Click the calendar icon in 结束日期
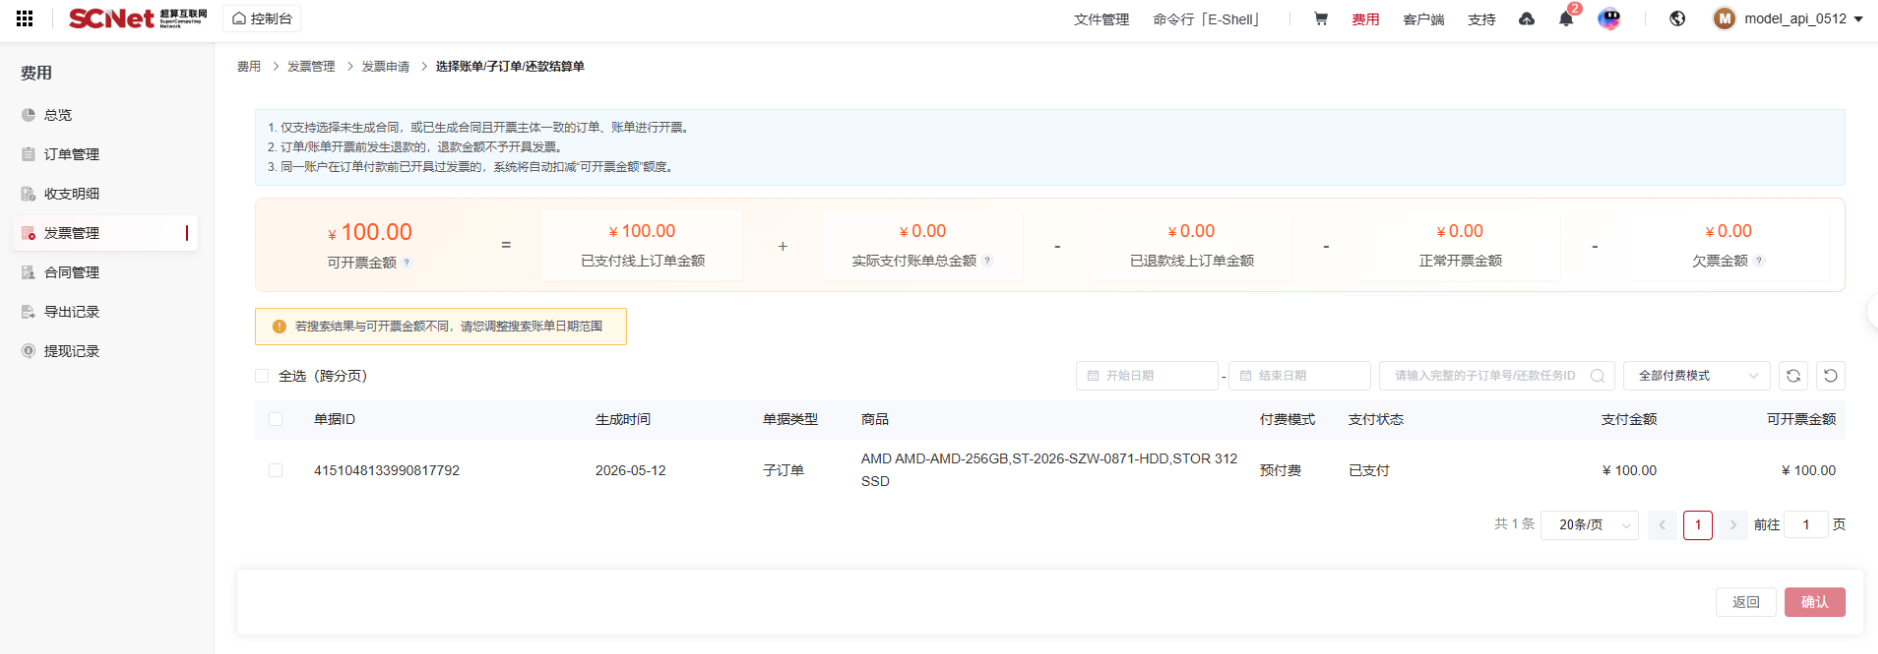The image size is (1878, 654). [1245, 376]
